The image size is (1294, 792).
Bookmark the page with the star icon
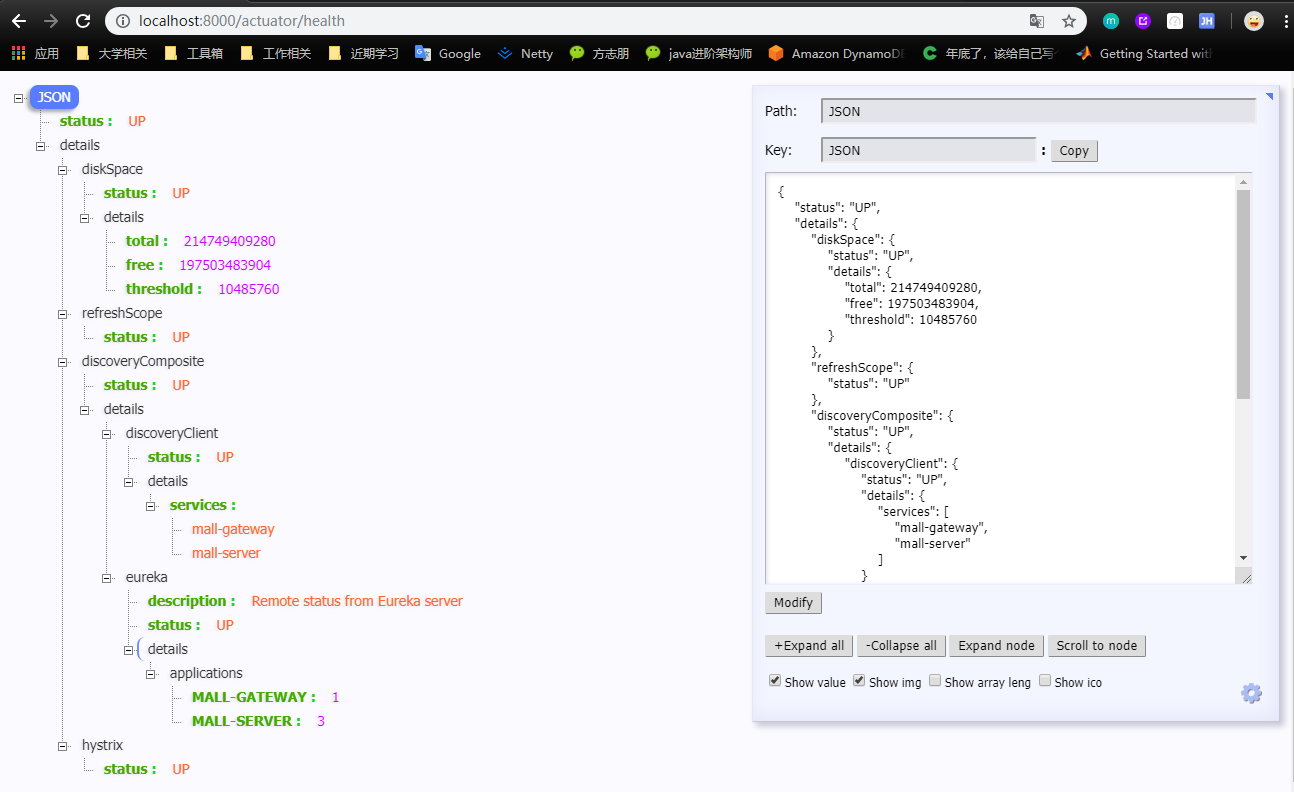(x=1069, y=20)
